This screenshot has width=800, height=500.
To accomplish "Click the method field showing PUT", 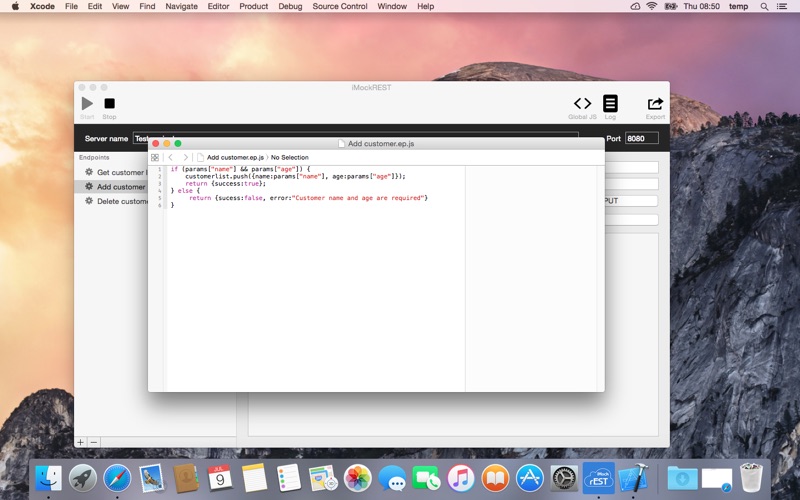I will 631,201.
